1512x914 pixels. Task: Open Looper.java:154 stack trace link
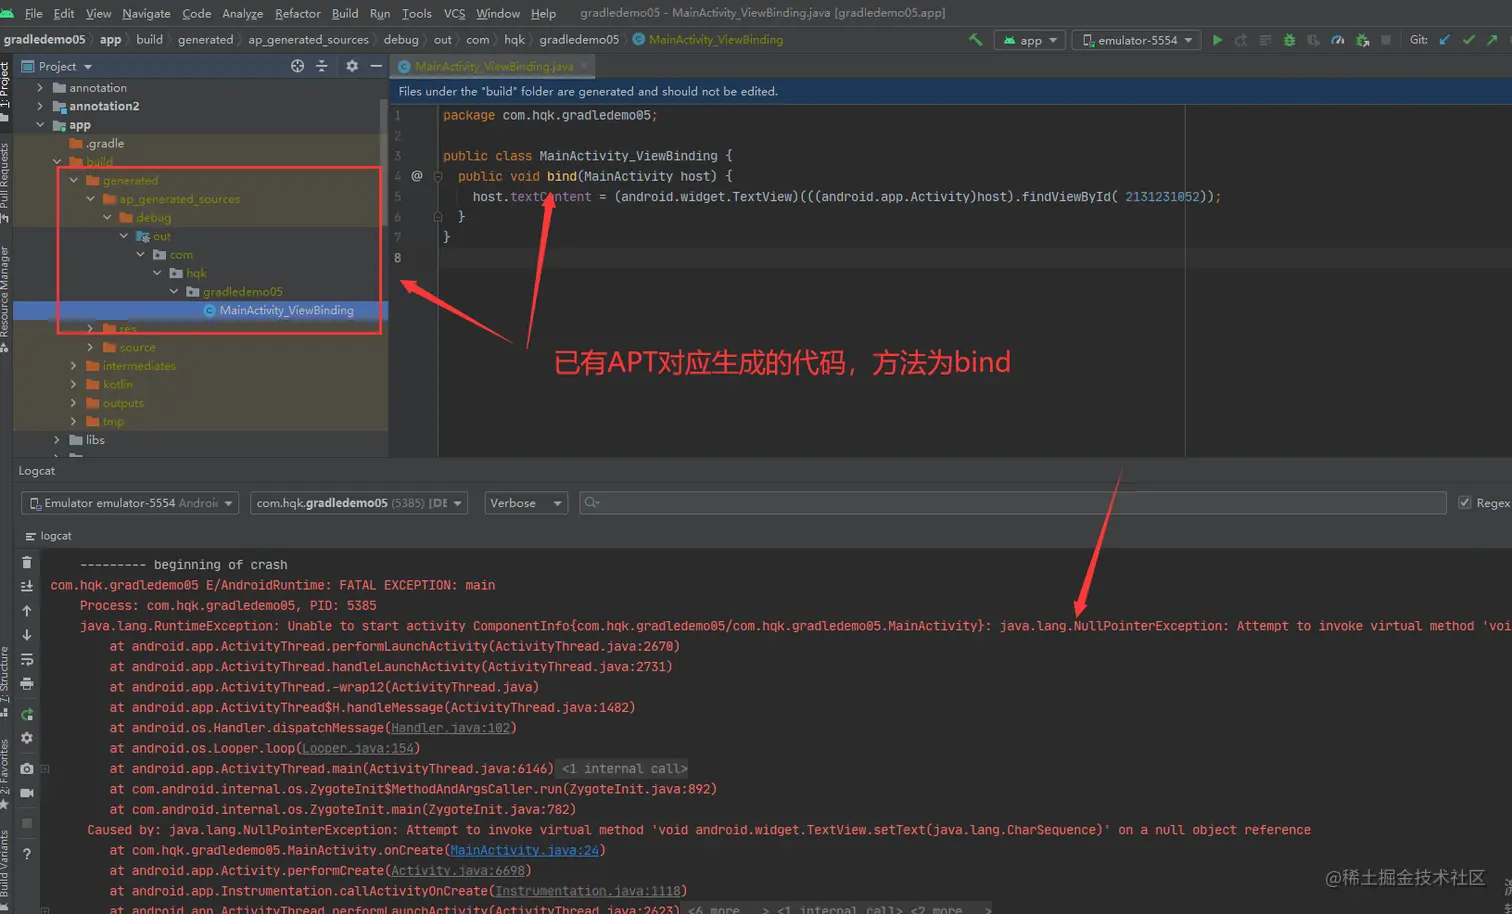358,748
